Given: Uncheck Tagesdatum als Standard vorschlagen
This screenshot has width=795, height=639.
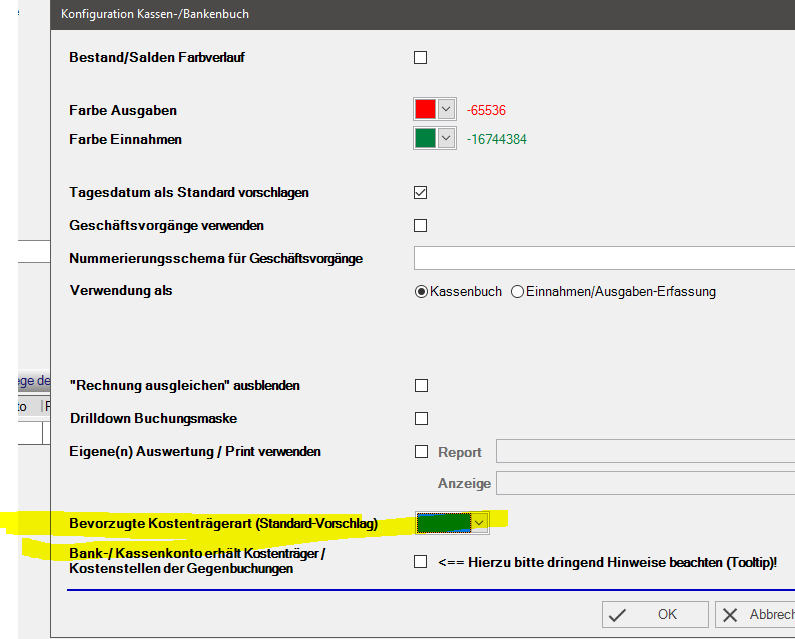Looking at the screenshot, I should (421, 192).
